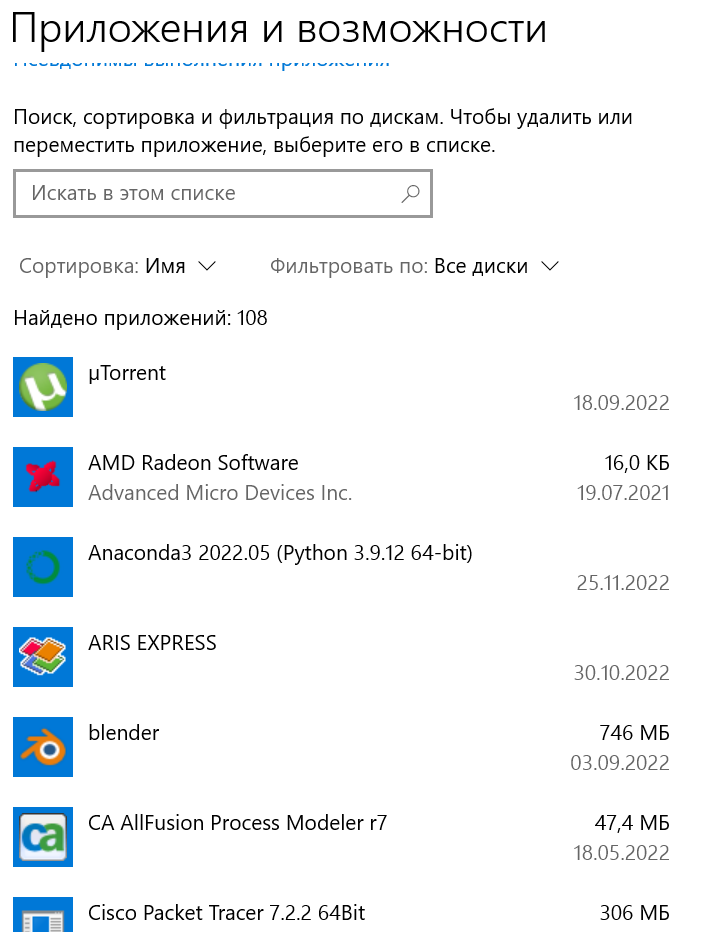
Task: Open the Сортировка: Имя dropdown
Action: [118, 266]
